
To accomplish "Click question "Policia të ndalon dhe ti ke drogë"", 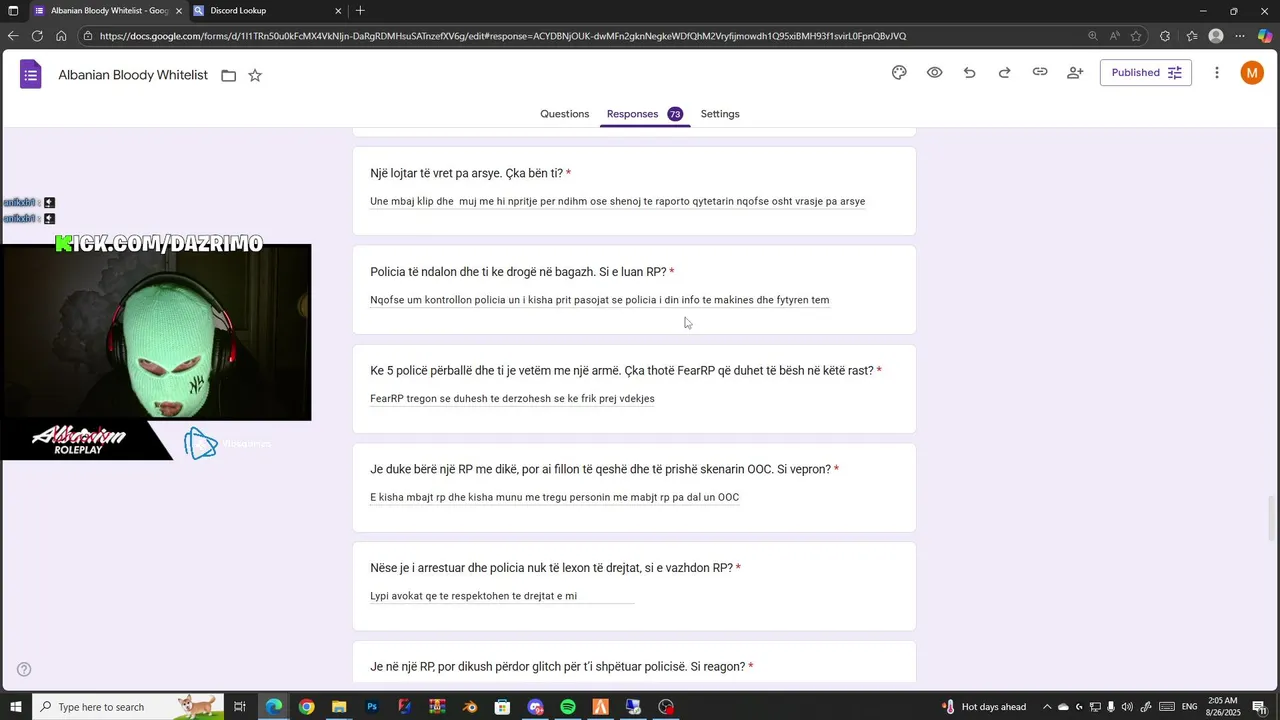I will (x=518, y=272).
